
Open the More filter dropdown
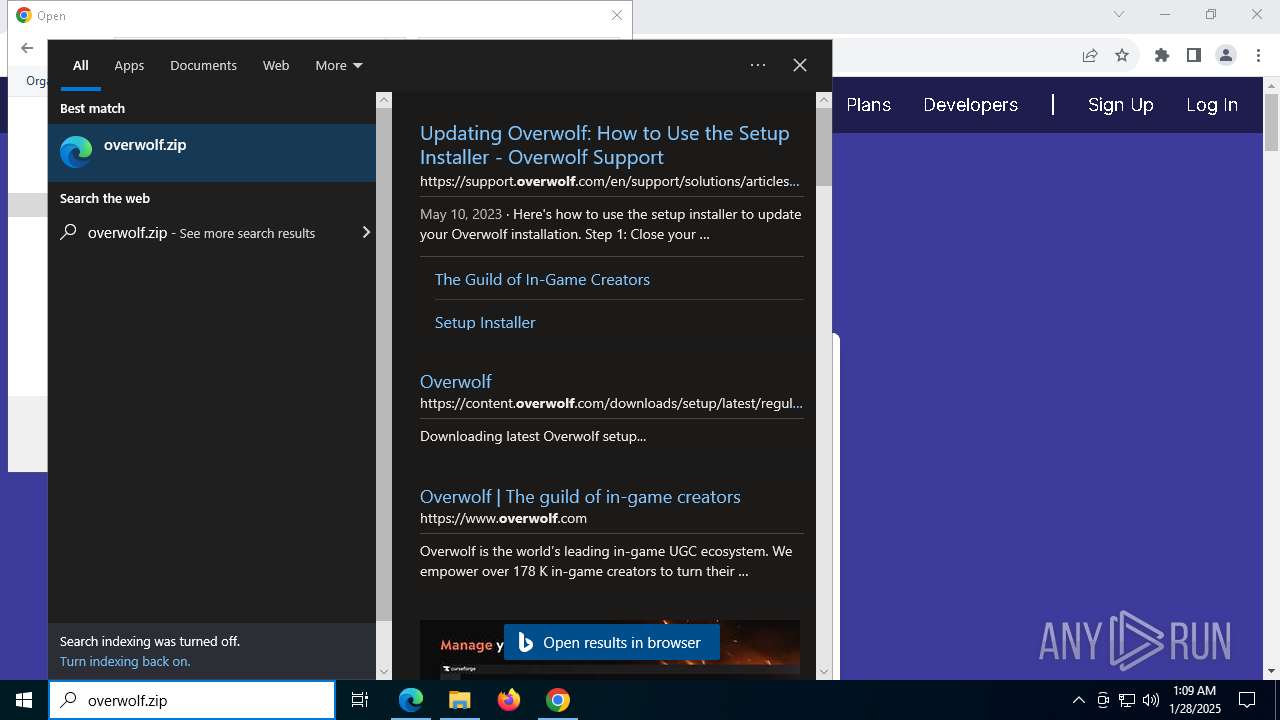coord(339,65)
